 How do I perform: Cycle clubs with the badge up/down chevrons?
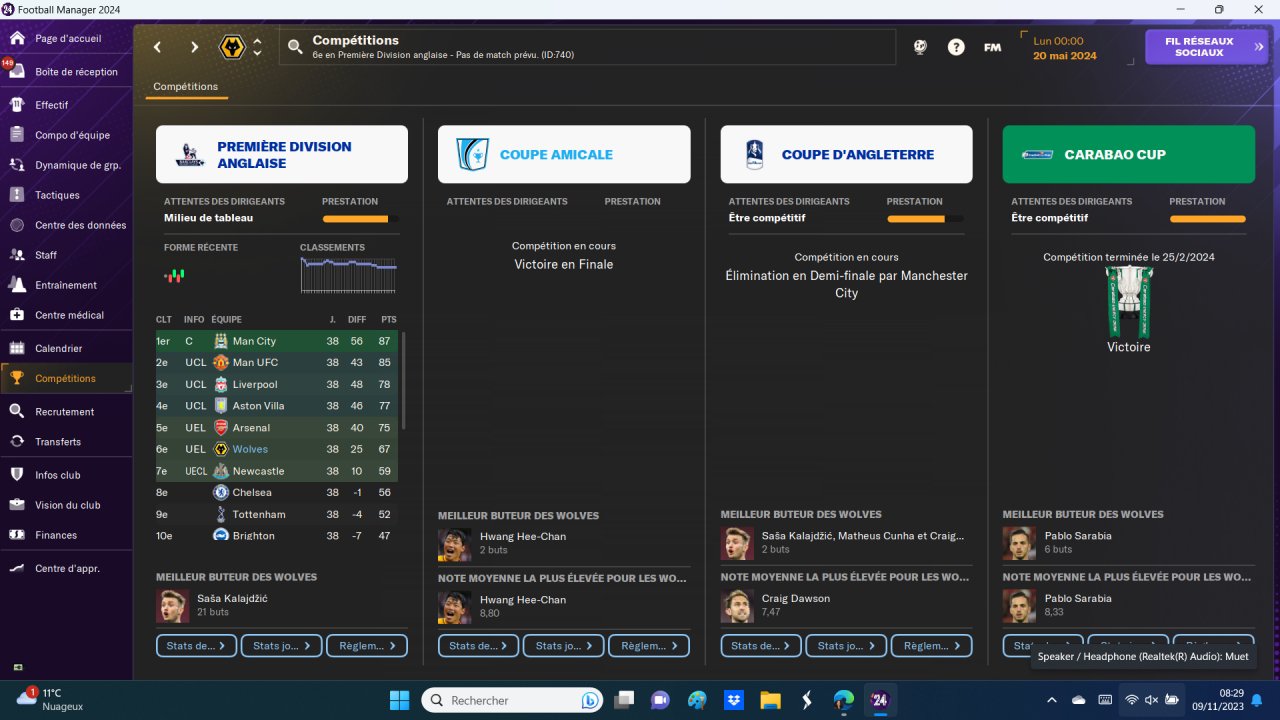tap(257, 47)
